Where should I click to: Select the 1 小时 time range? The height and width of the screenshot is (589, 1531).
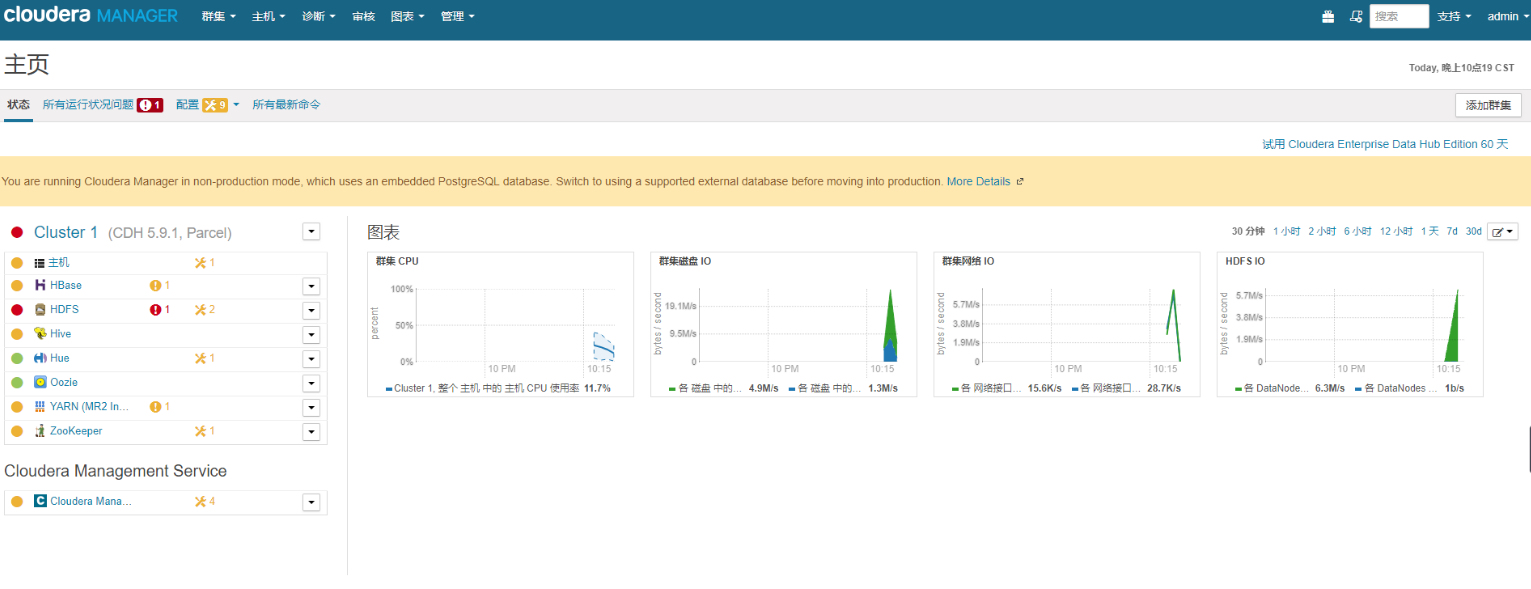pos(1286,231)
